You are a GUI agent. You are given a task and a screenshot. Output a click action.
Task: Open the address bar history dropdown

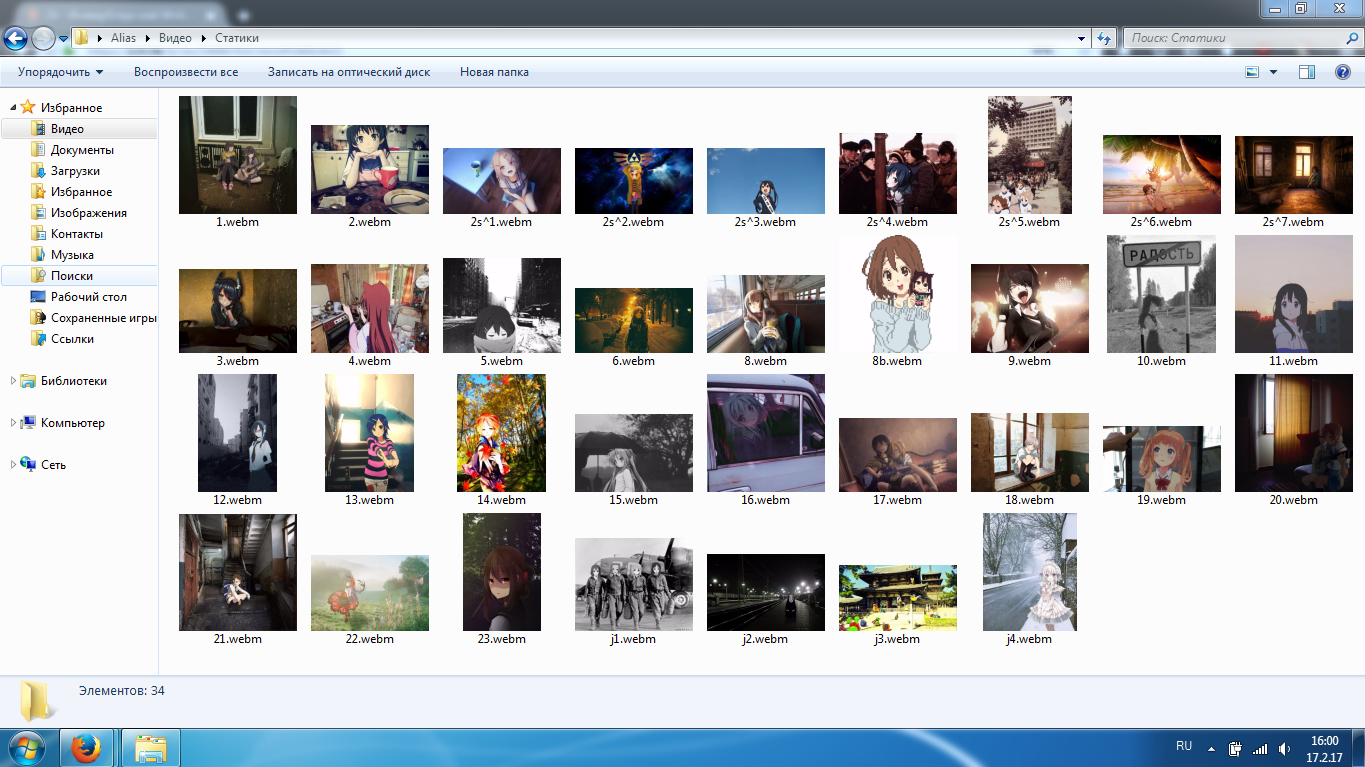point(1082,38)
